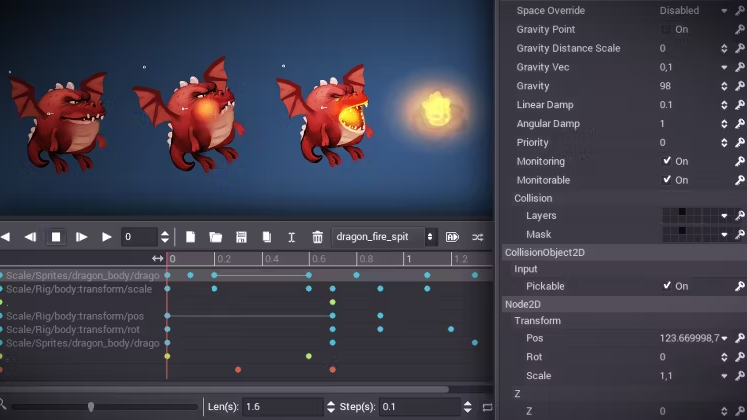The width and height of the screenshot is (747, 420).
Task: Toggle the Gravity Point checkbox
Action: click(x=666, y=30)
